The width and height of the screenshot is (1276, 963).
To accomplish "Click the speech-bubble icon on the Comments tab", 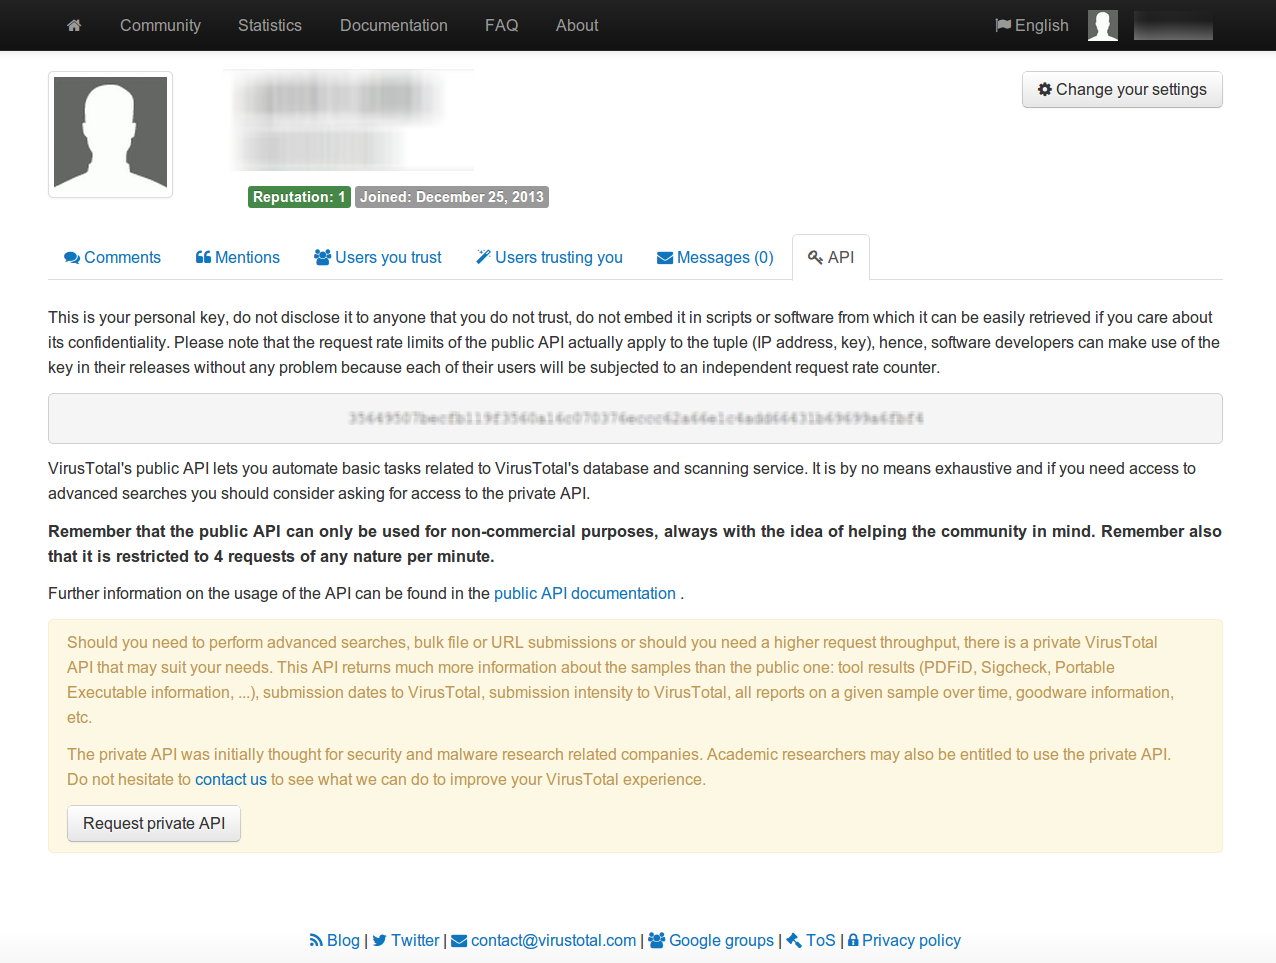I will [x=72, y=257].
